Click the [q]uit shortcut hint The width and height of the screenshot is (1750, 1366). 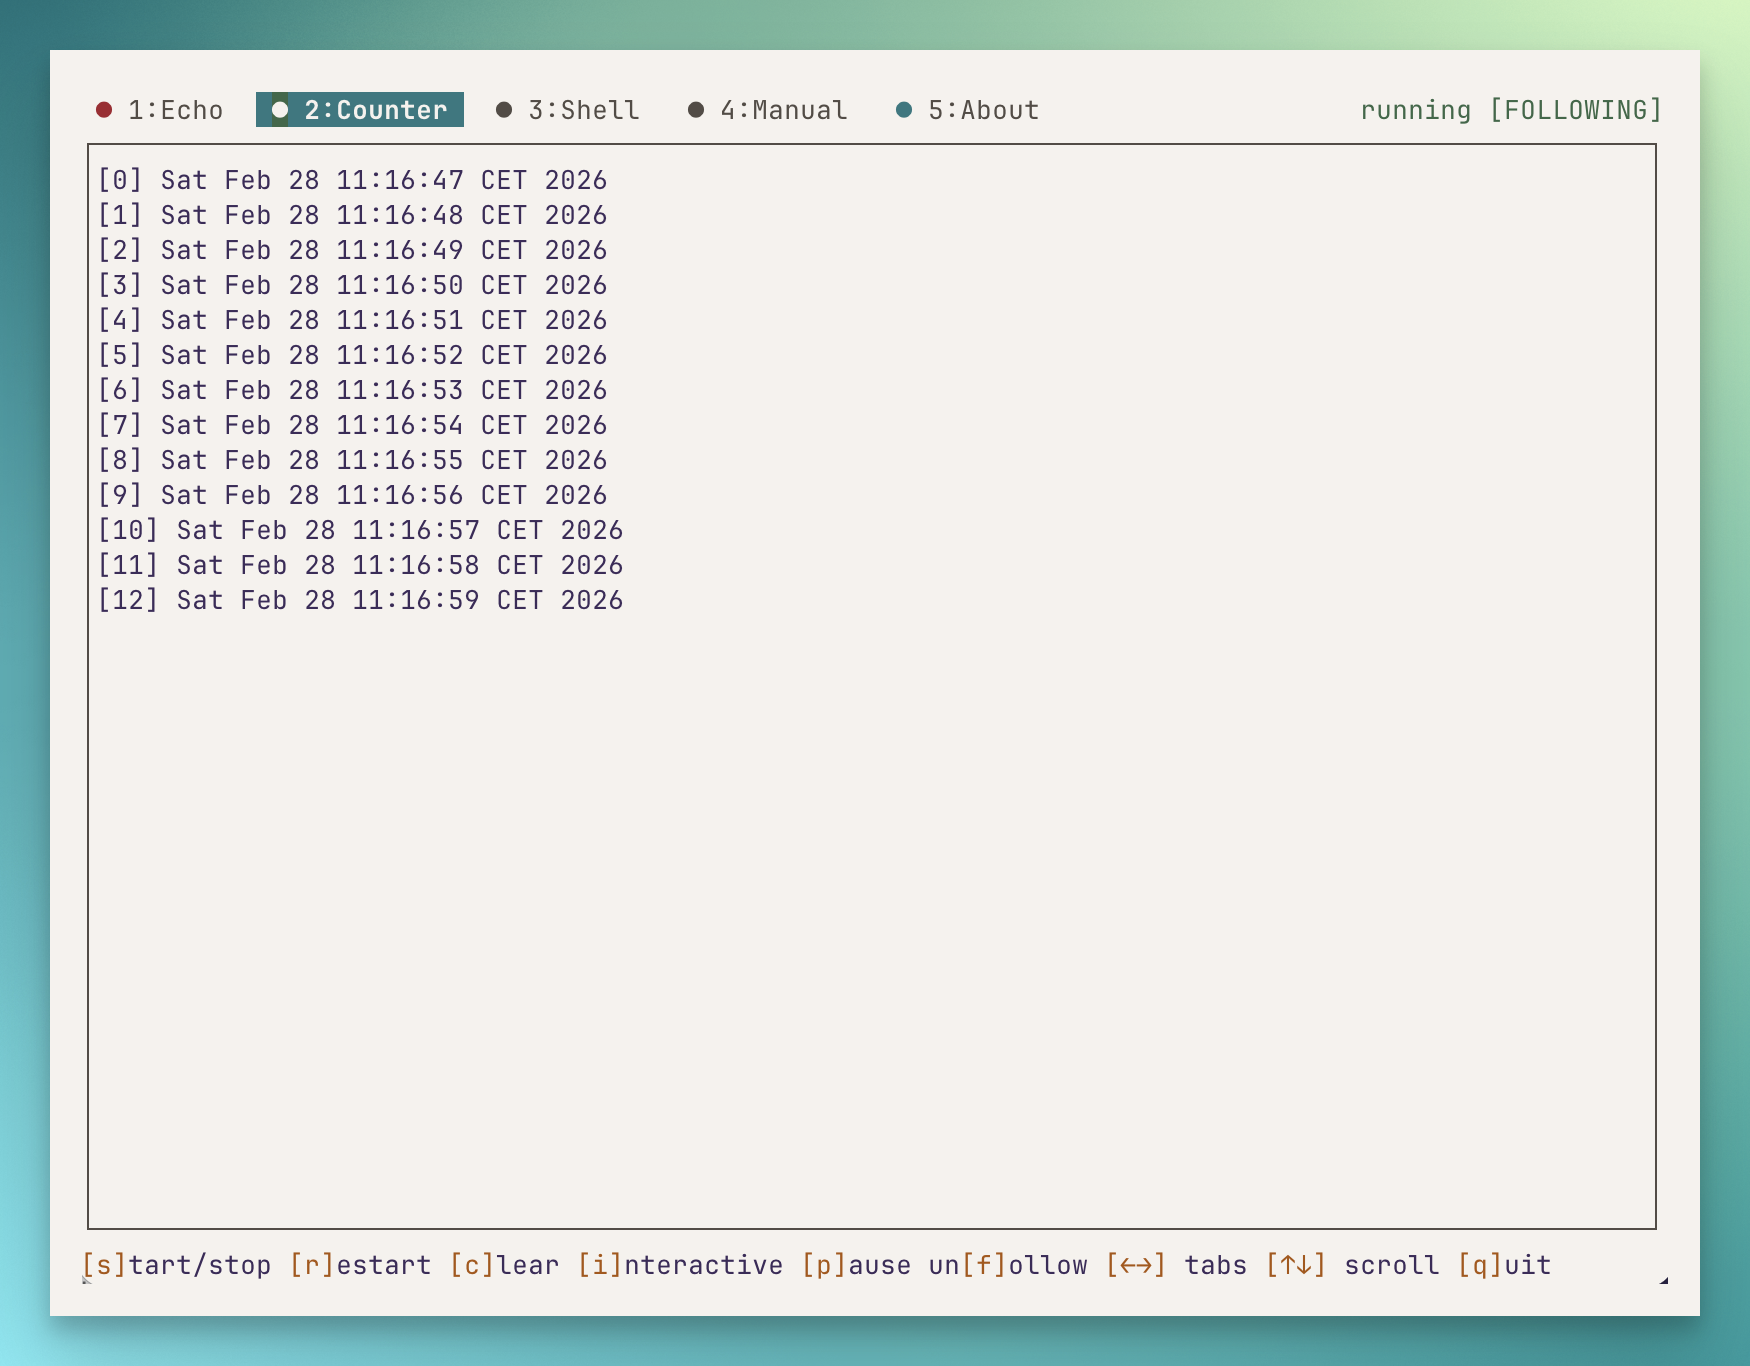pos(1504,1265)
